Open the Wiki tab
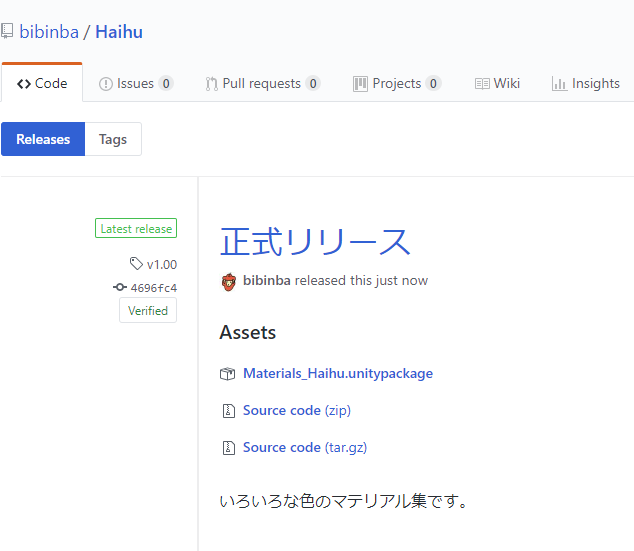 (x=497, y=83)
